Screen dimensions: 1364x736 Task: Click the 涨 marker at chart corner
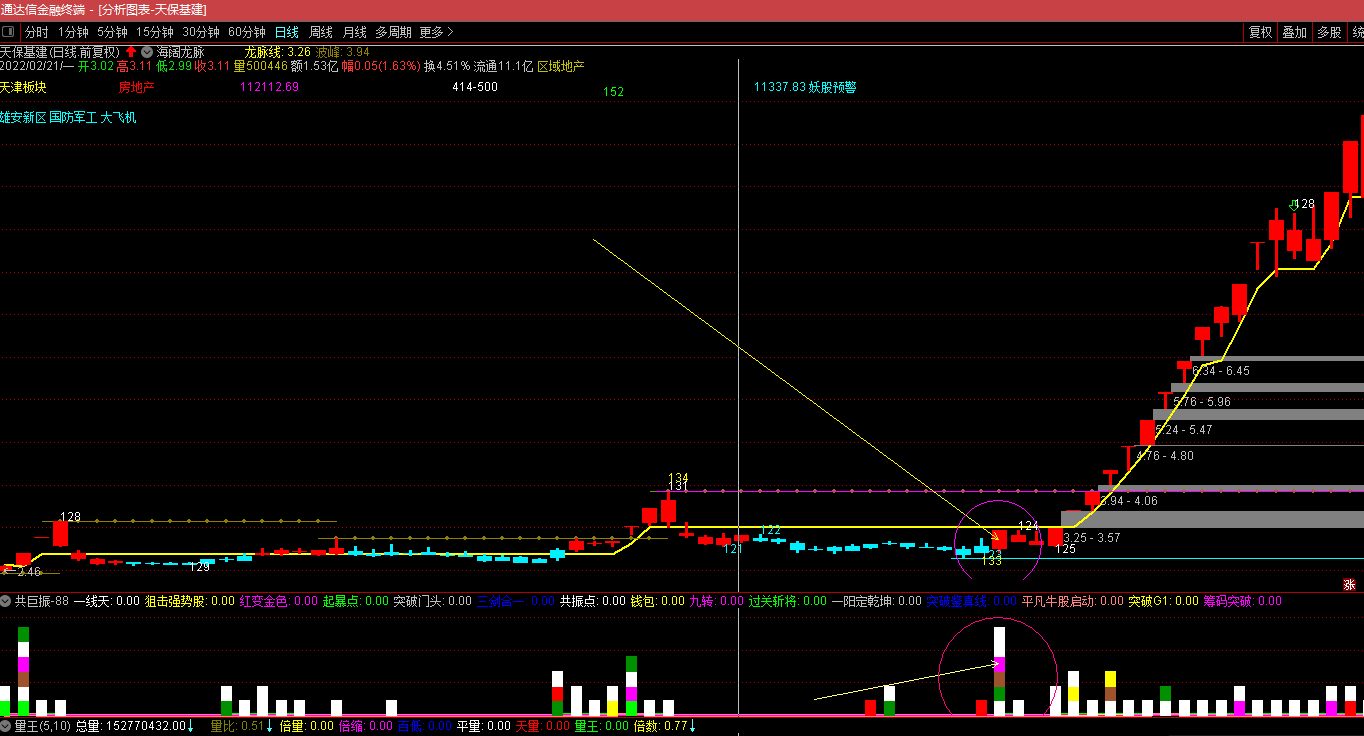click(1348, 584)
